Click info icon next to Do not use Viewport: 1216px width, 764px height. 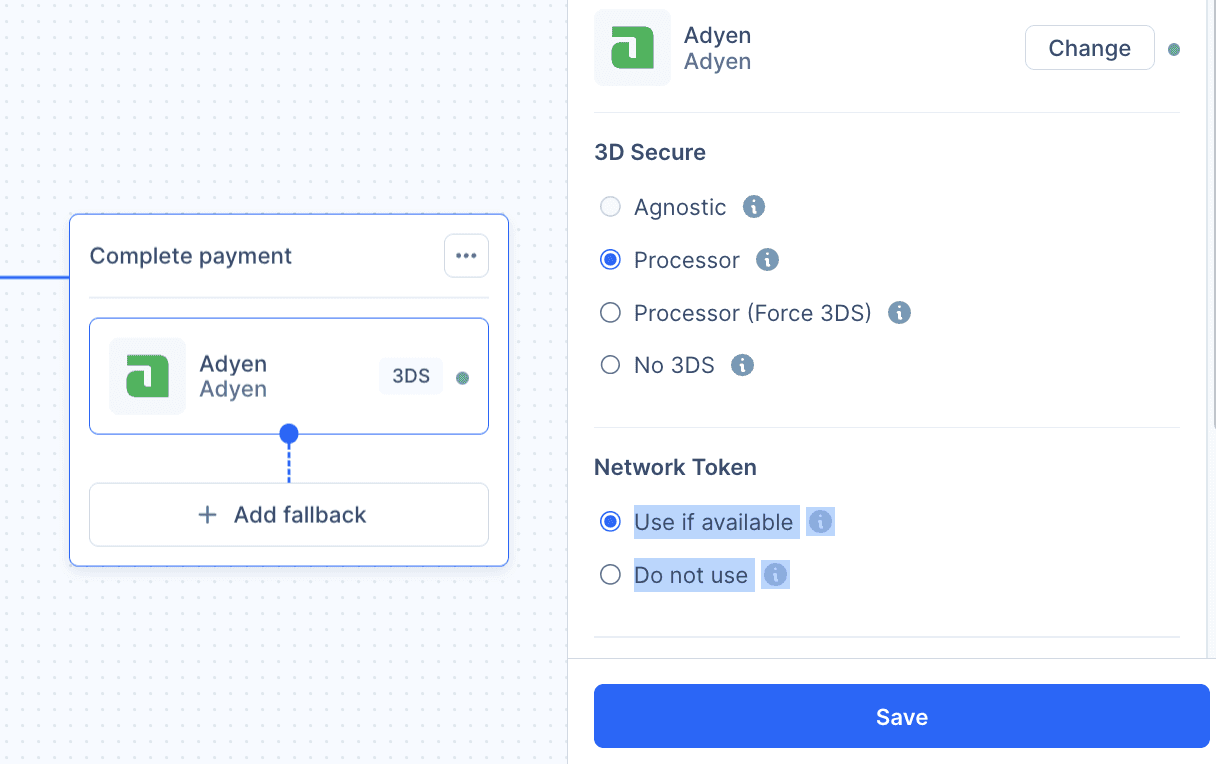775,575
